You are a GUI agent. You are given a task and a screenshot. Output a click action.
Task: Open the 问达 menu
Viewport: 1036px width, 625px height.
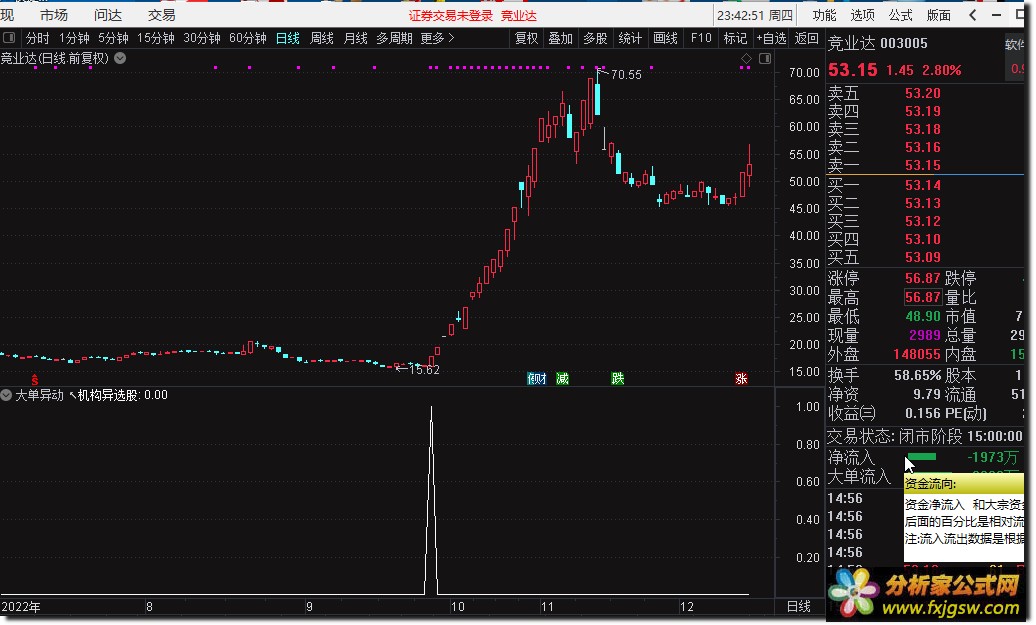click(108, 15)
